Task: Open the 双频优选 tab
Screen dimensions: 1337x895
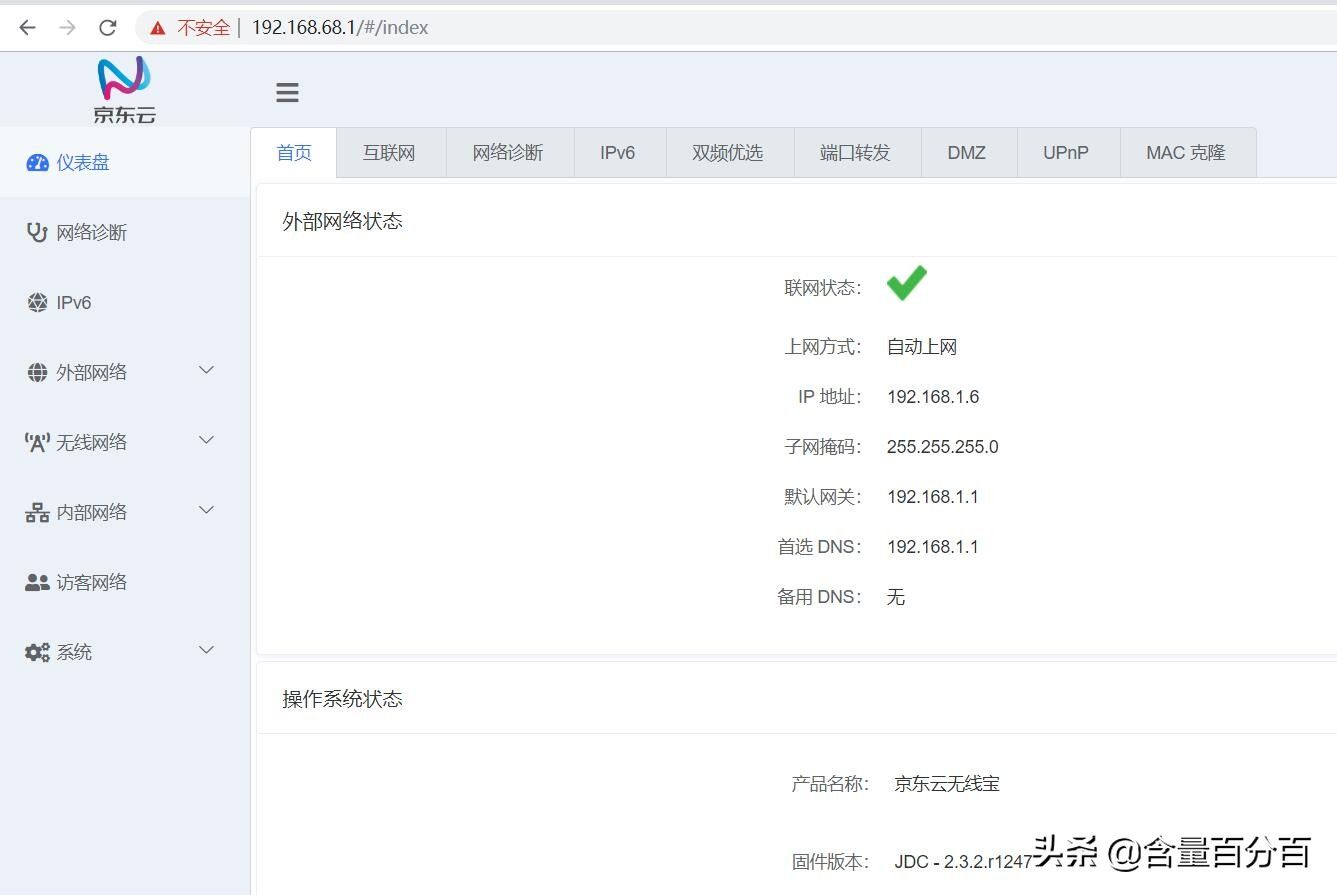Action: point(727,153)
